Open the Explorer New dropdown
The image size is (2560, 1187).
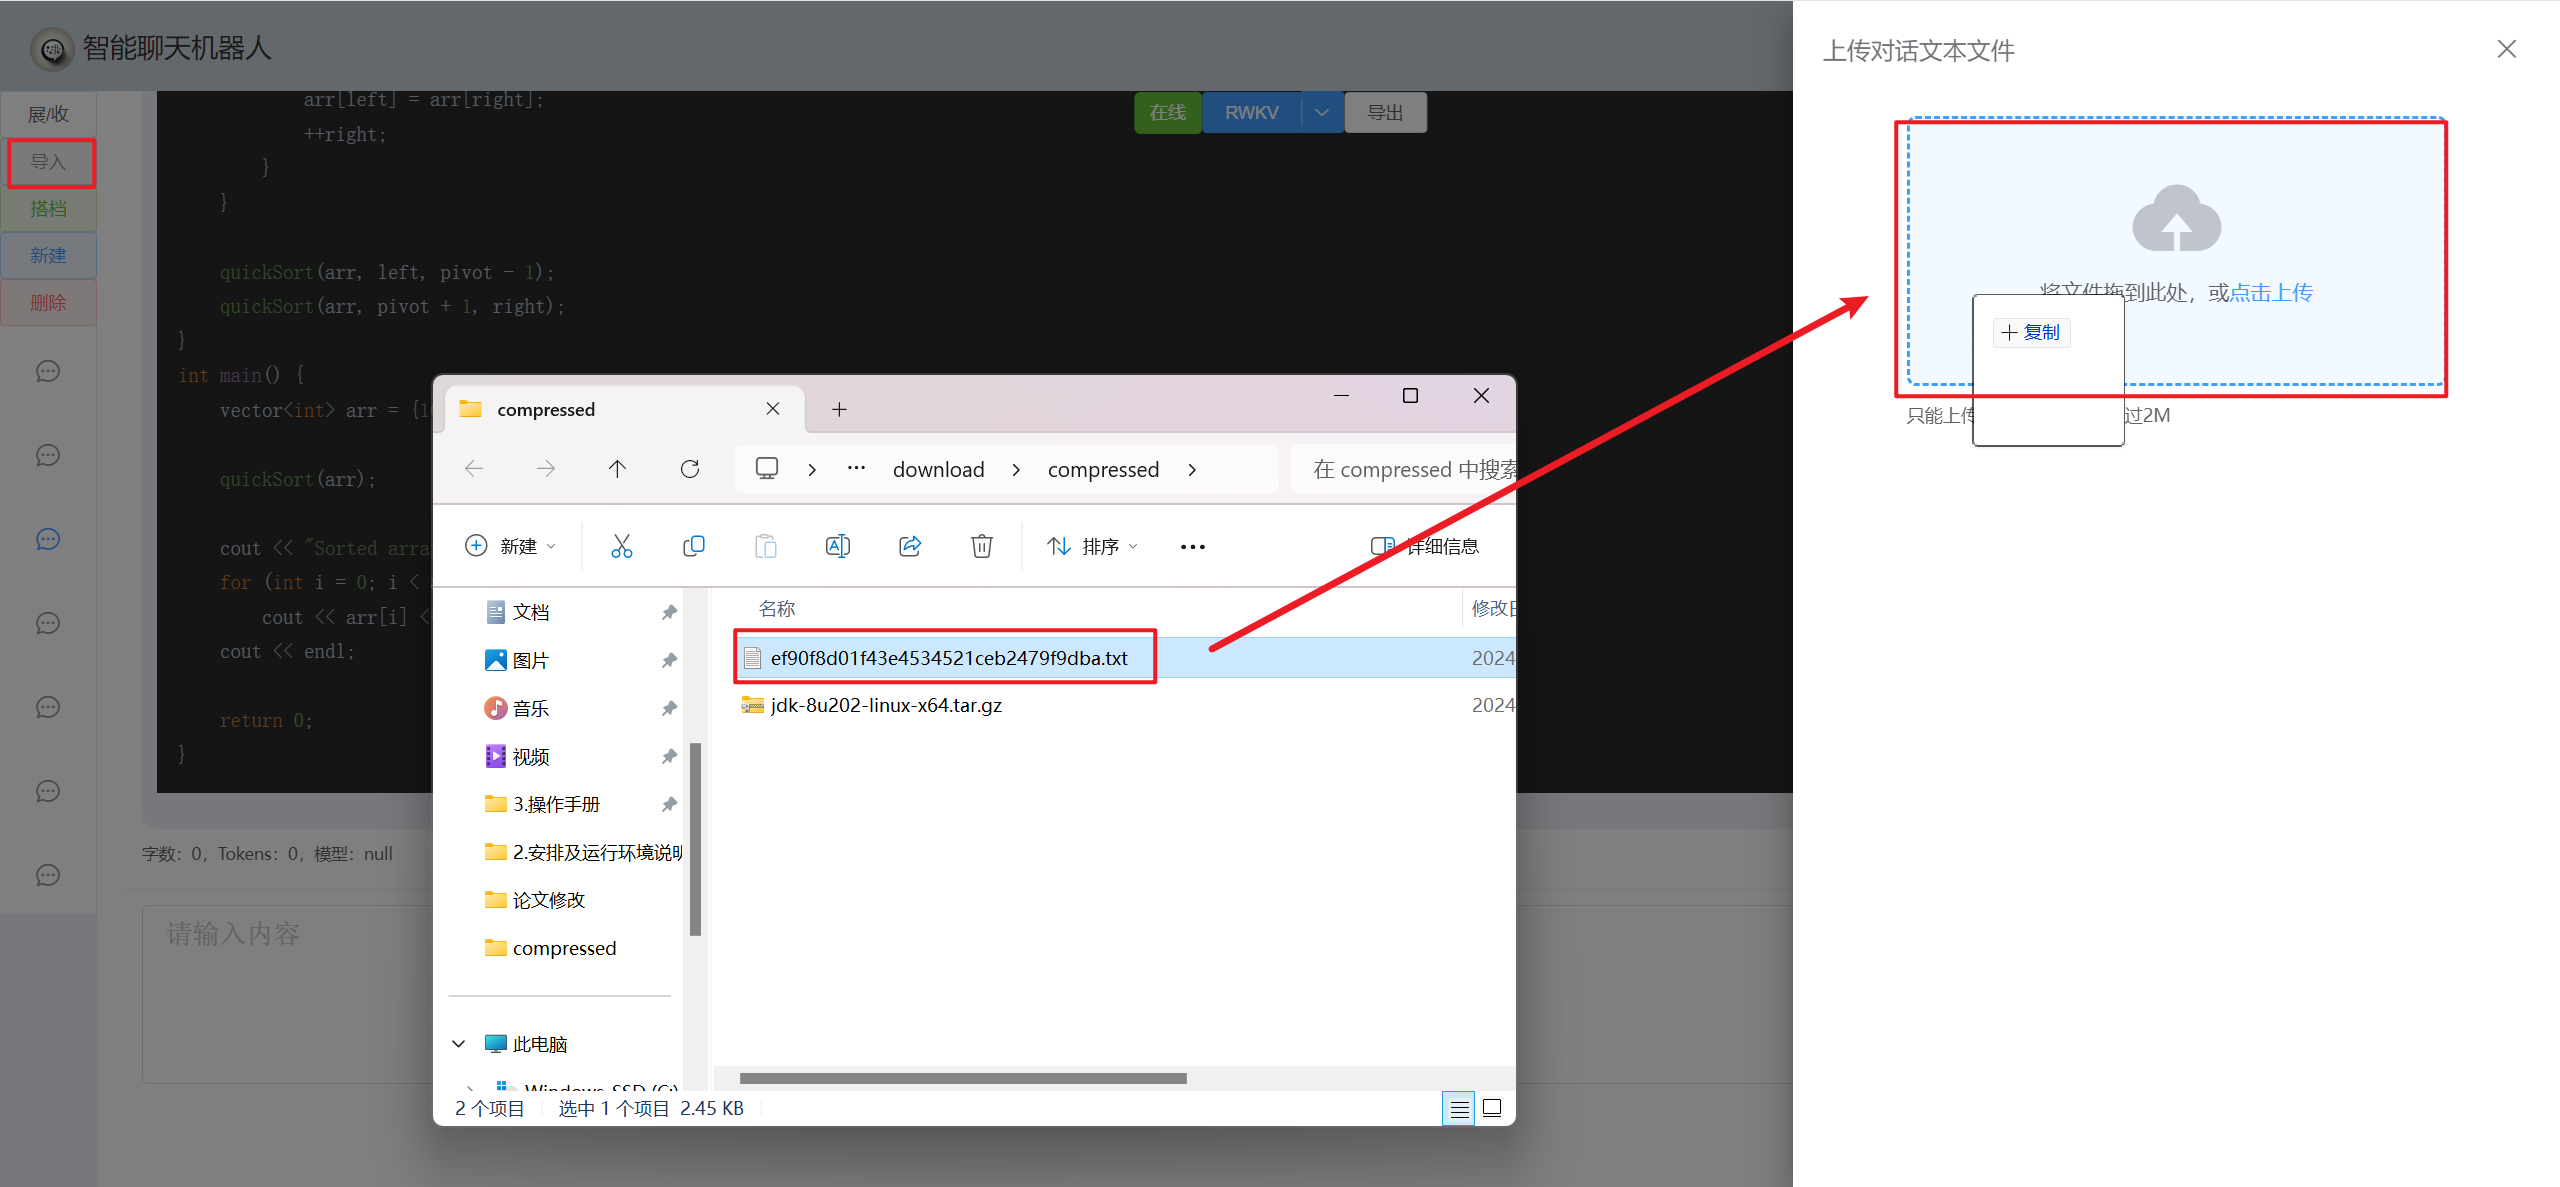pyautogui.click(x=510, y=546)
